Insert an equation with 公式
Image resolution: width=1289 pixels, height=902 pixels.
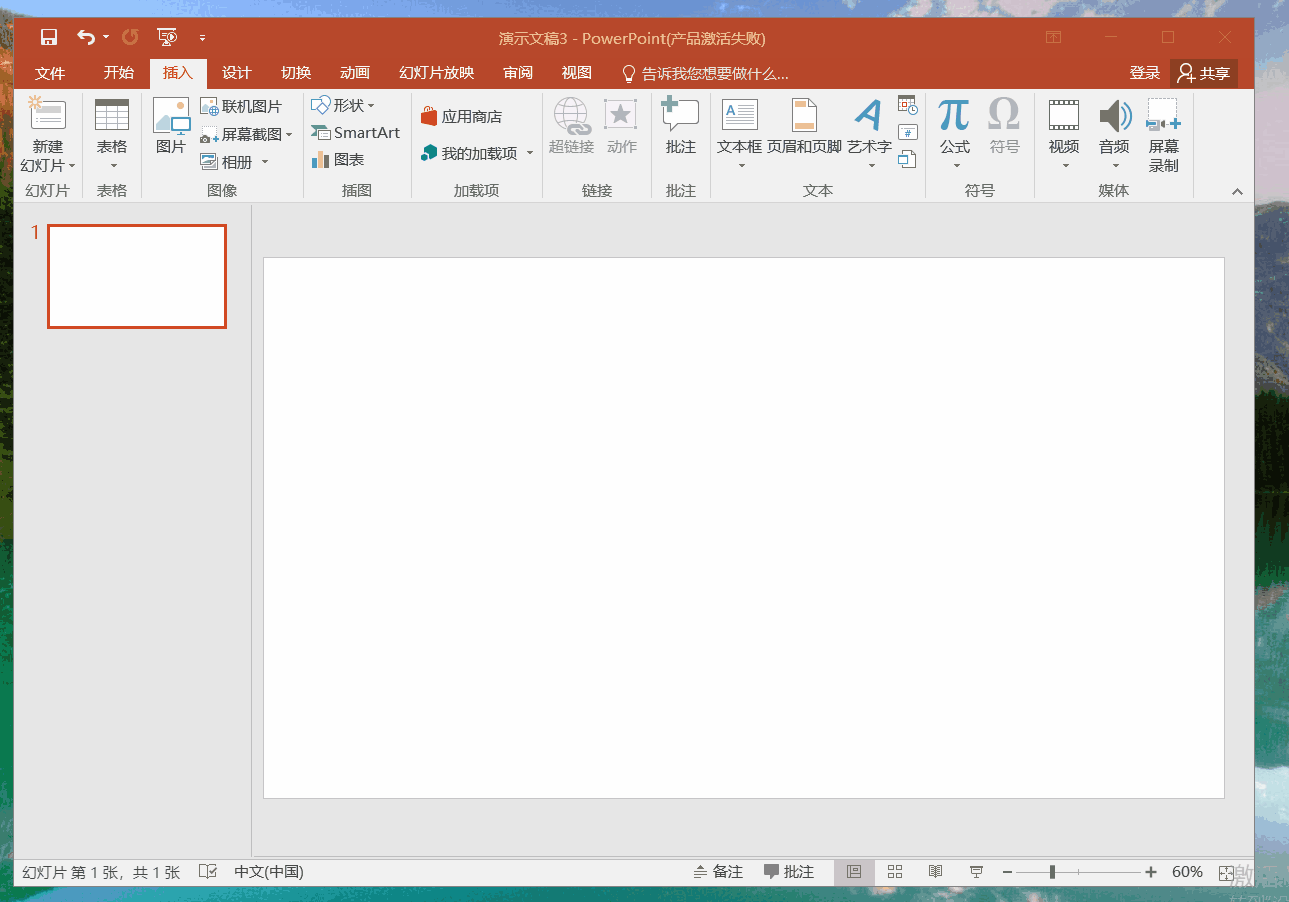pyautogui.click(x=953, y=125)
